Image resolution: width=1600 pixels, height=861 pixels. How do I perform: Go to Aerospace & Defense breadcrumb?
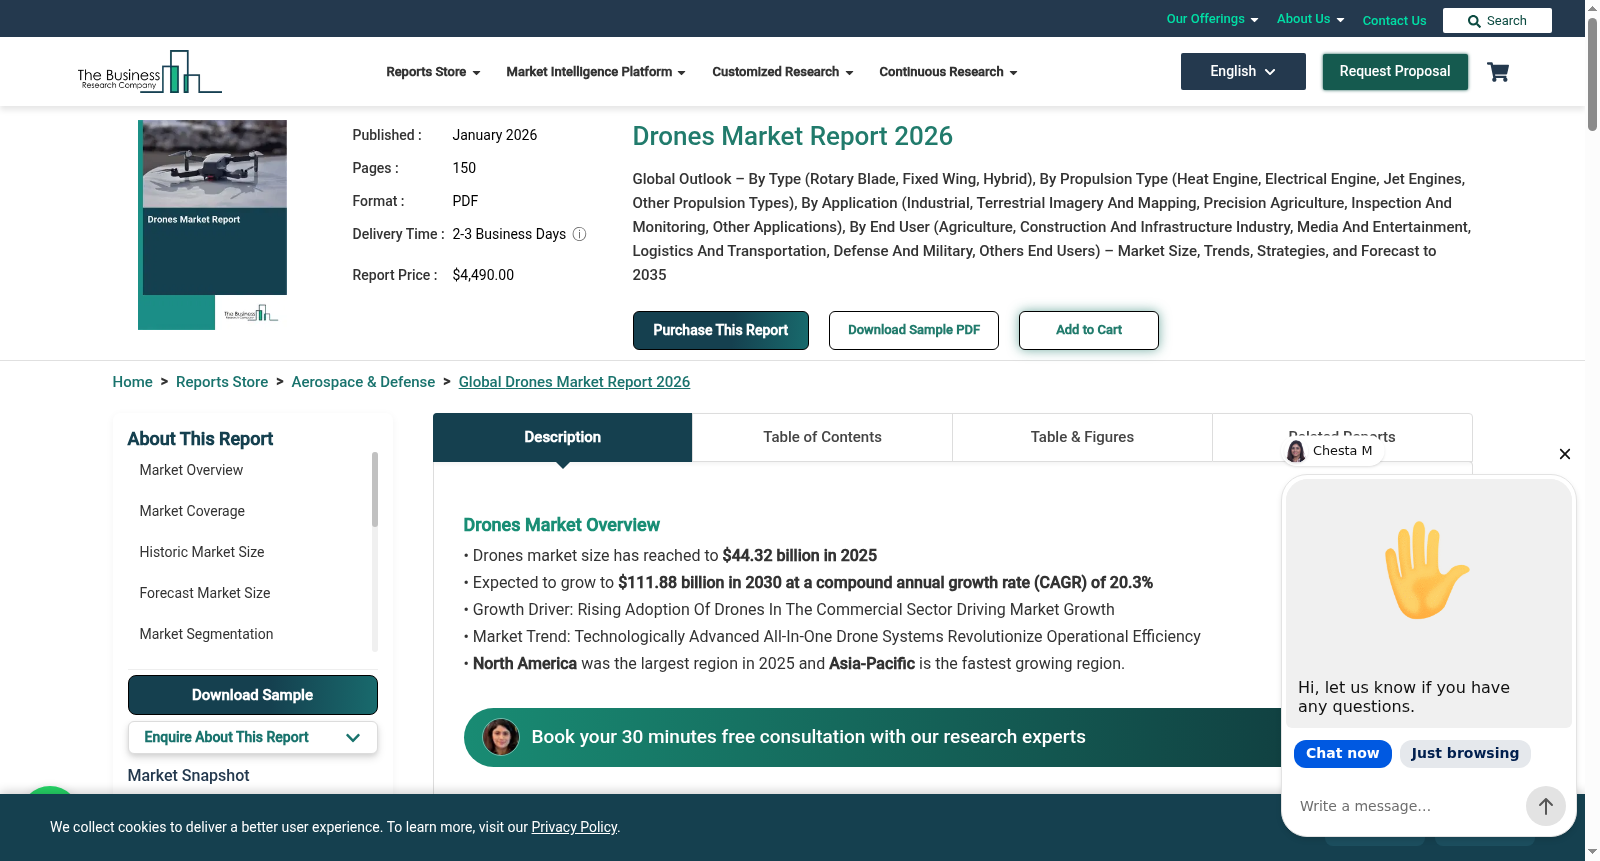[363, 382]
